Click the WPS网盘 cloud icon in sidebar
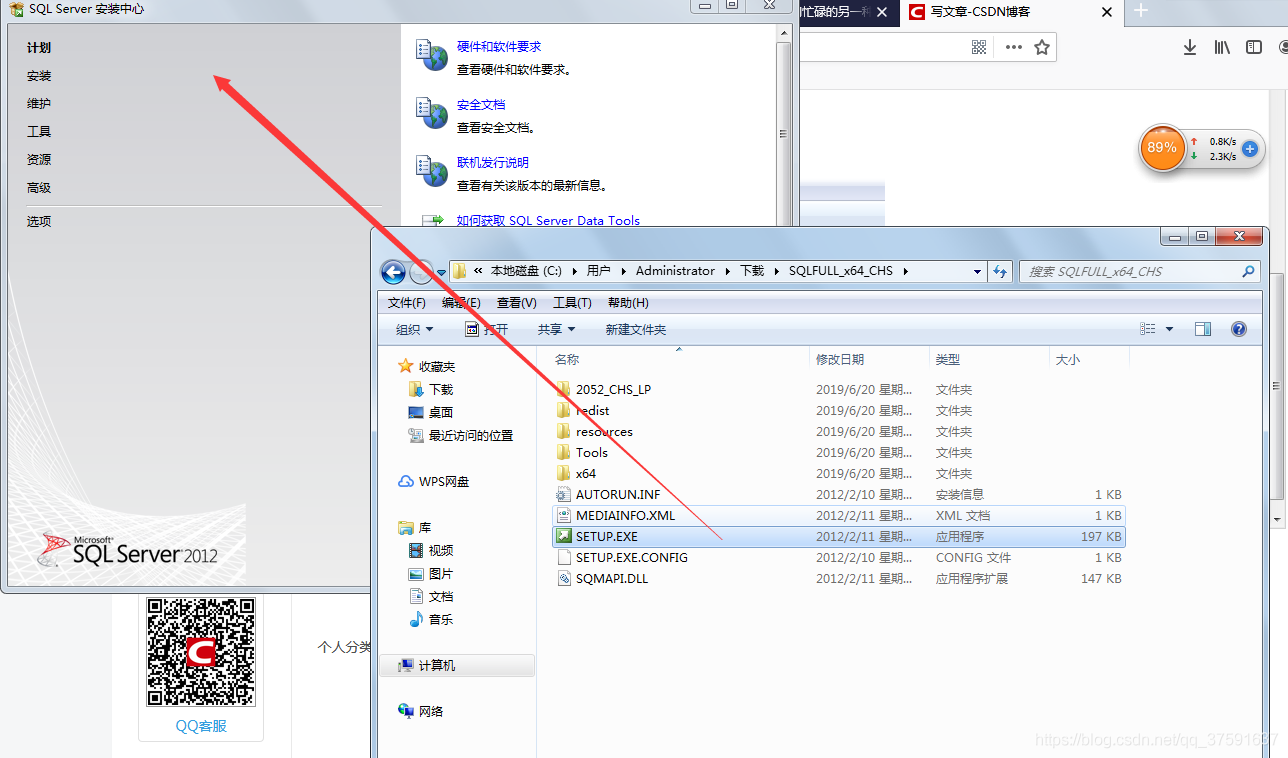The height and width of the screenshot is (758, 1288). [x=406, y=481]
